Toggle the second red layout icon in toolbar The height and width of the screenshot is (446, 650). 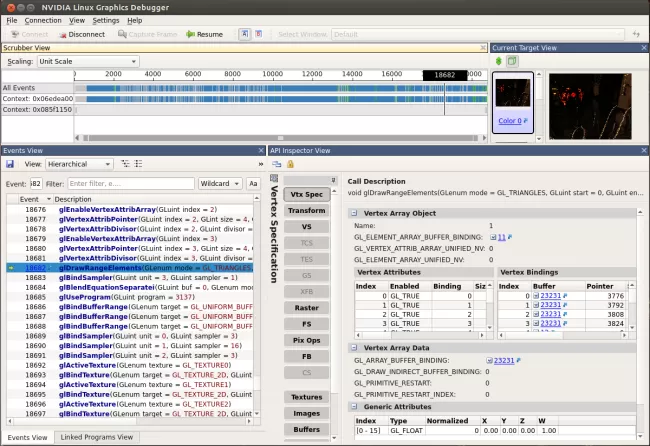(x=259, y=34)
